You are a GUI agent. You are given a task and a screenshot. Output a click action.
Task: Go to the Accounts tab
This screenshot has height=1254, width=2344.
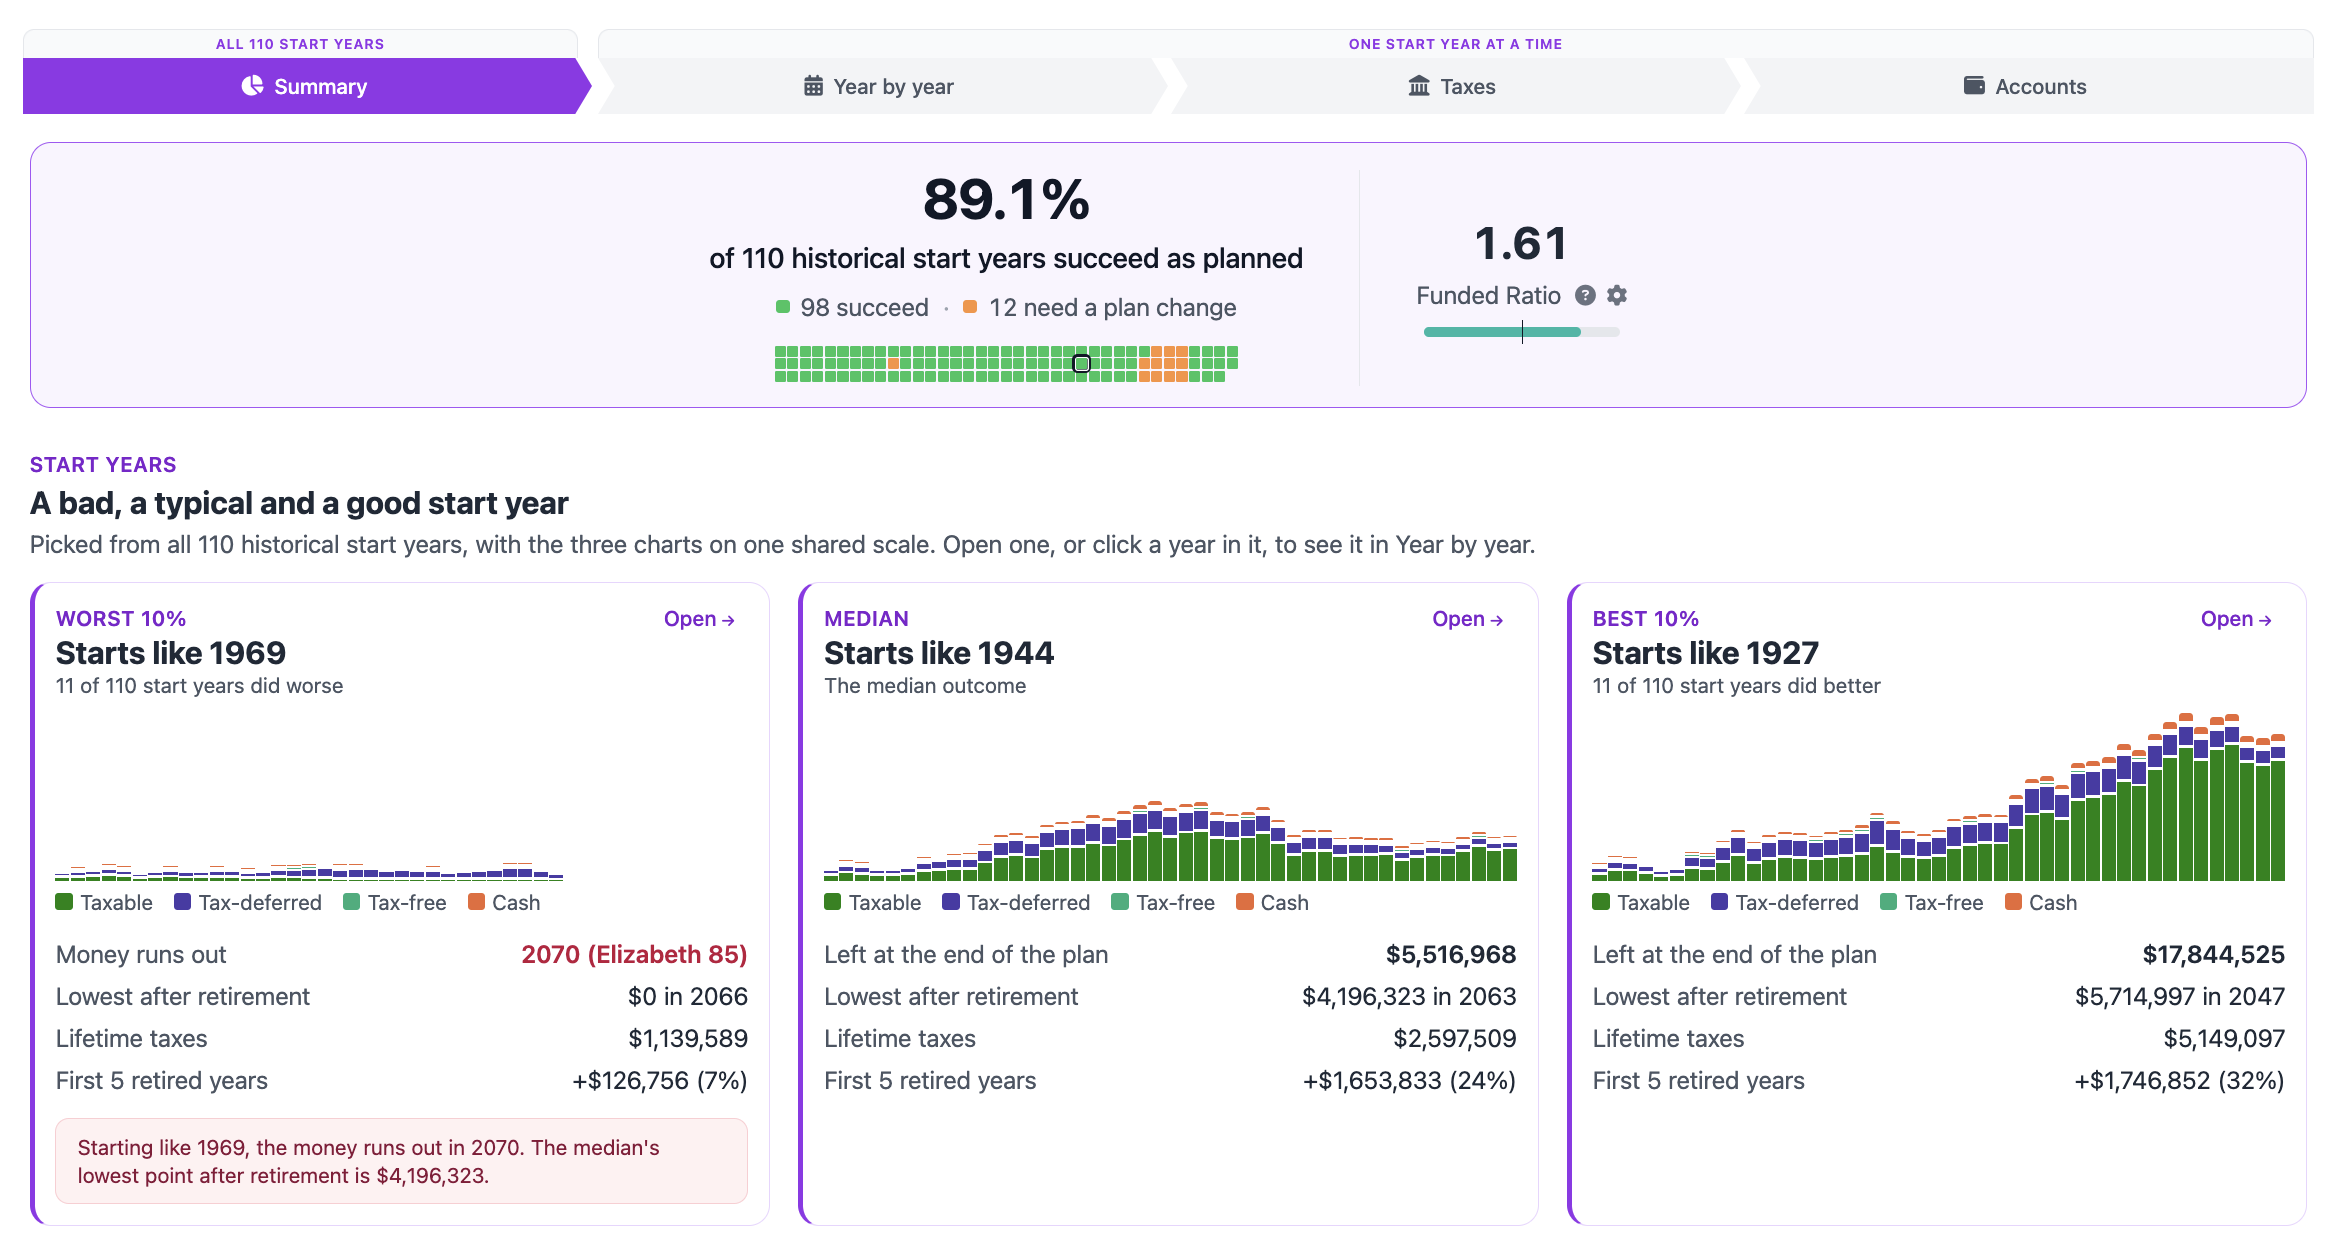pyautogui.click(x=2026, y=86)
